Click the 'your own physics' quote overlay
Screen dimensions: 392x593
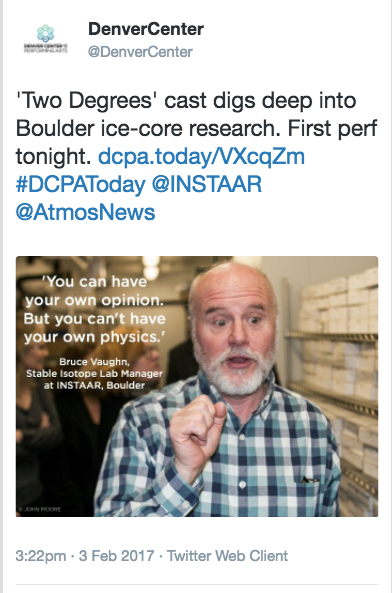tap(95, 309)
